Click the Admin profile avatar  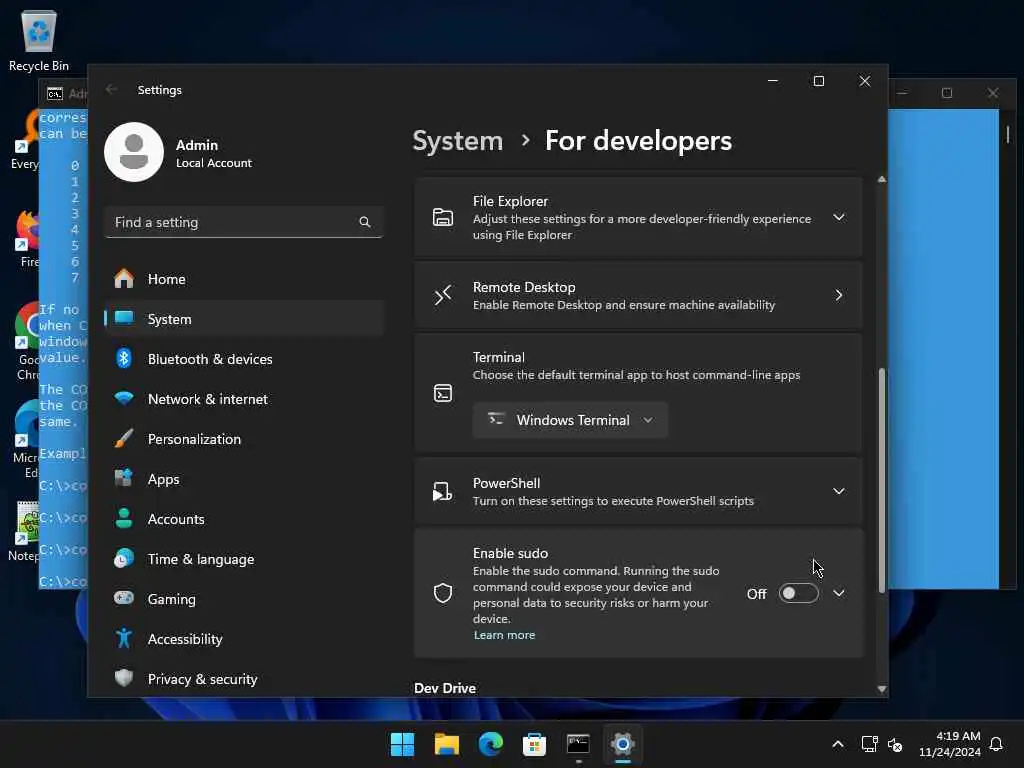tap(134, 152)
